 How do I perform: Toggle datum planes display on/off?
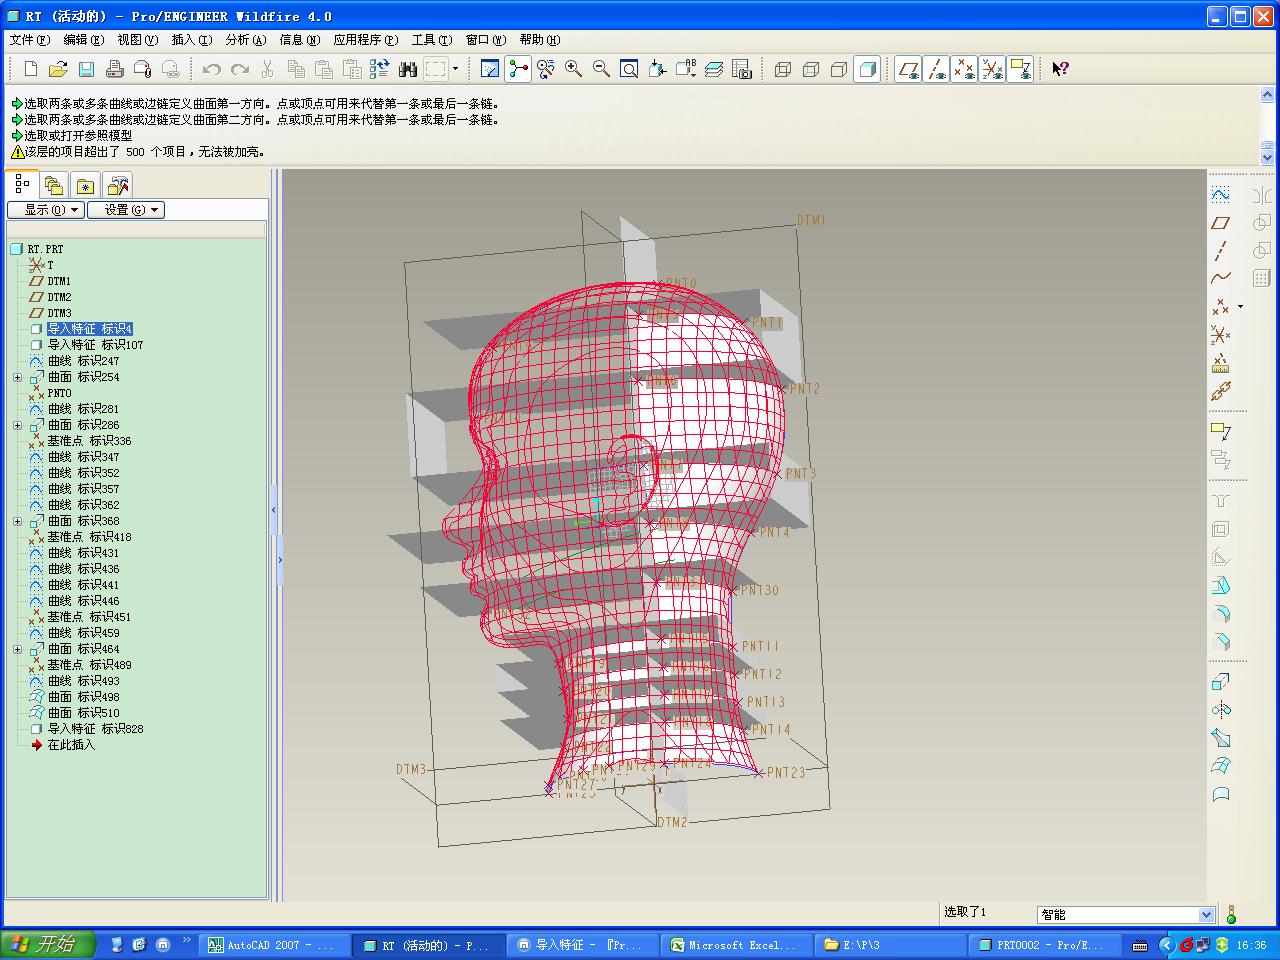908,69
